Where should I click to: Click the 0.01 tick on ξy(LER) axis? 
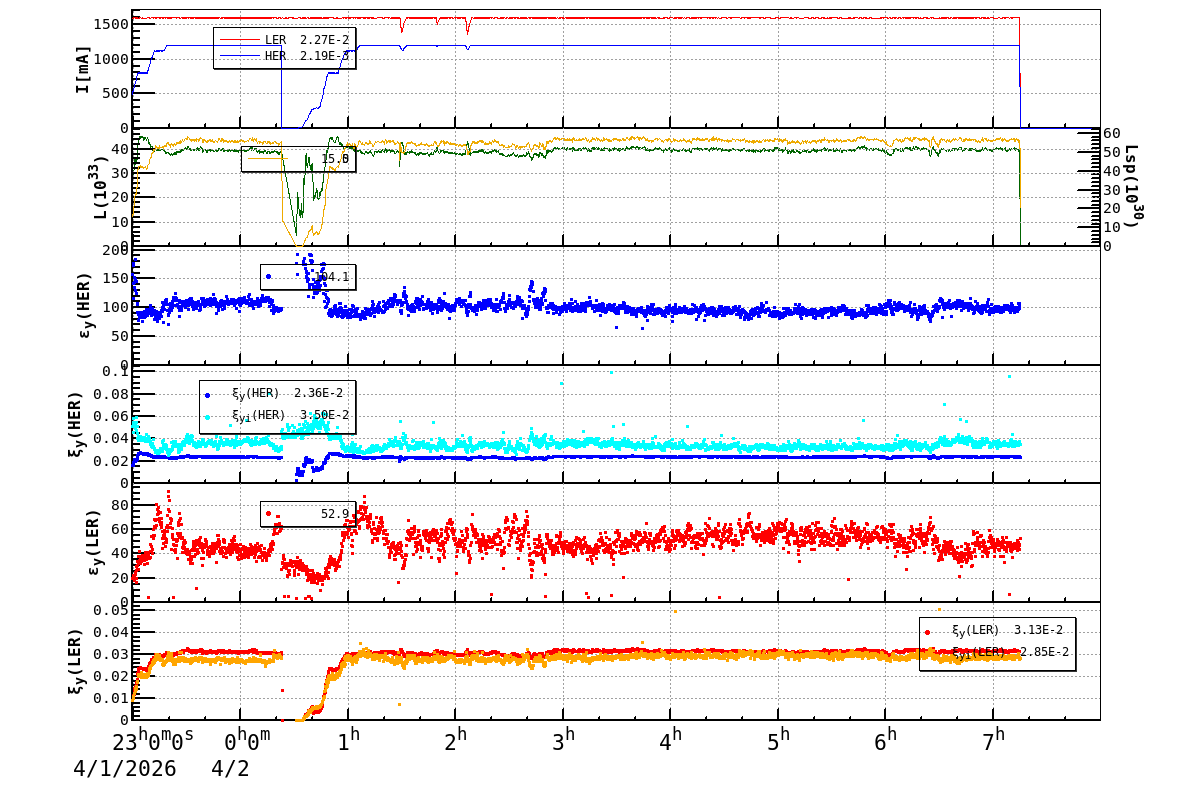tap(112, 698)
